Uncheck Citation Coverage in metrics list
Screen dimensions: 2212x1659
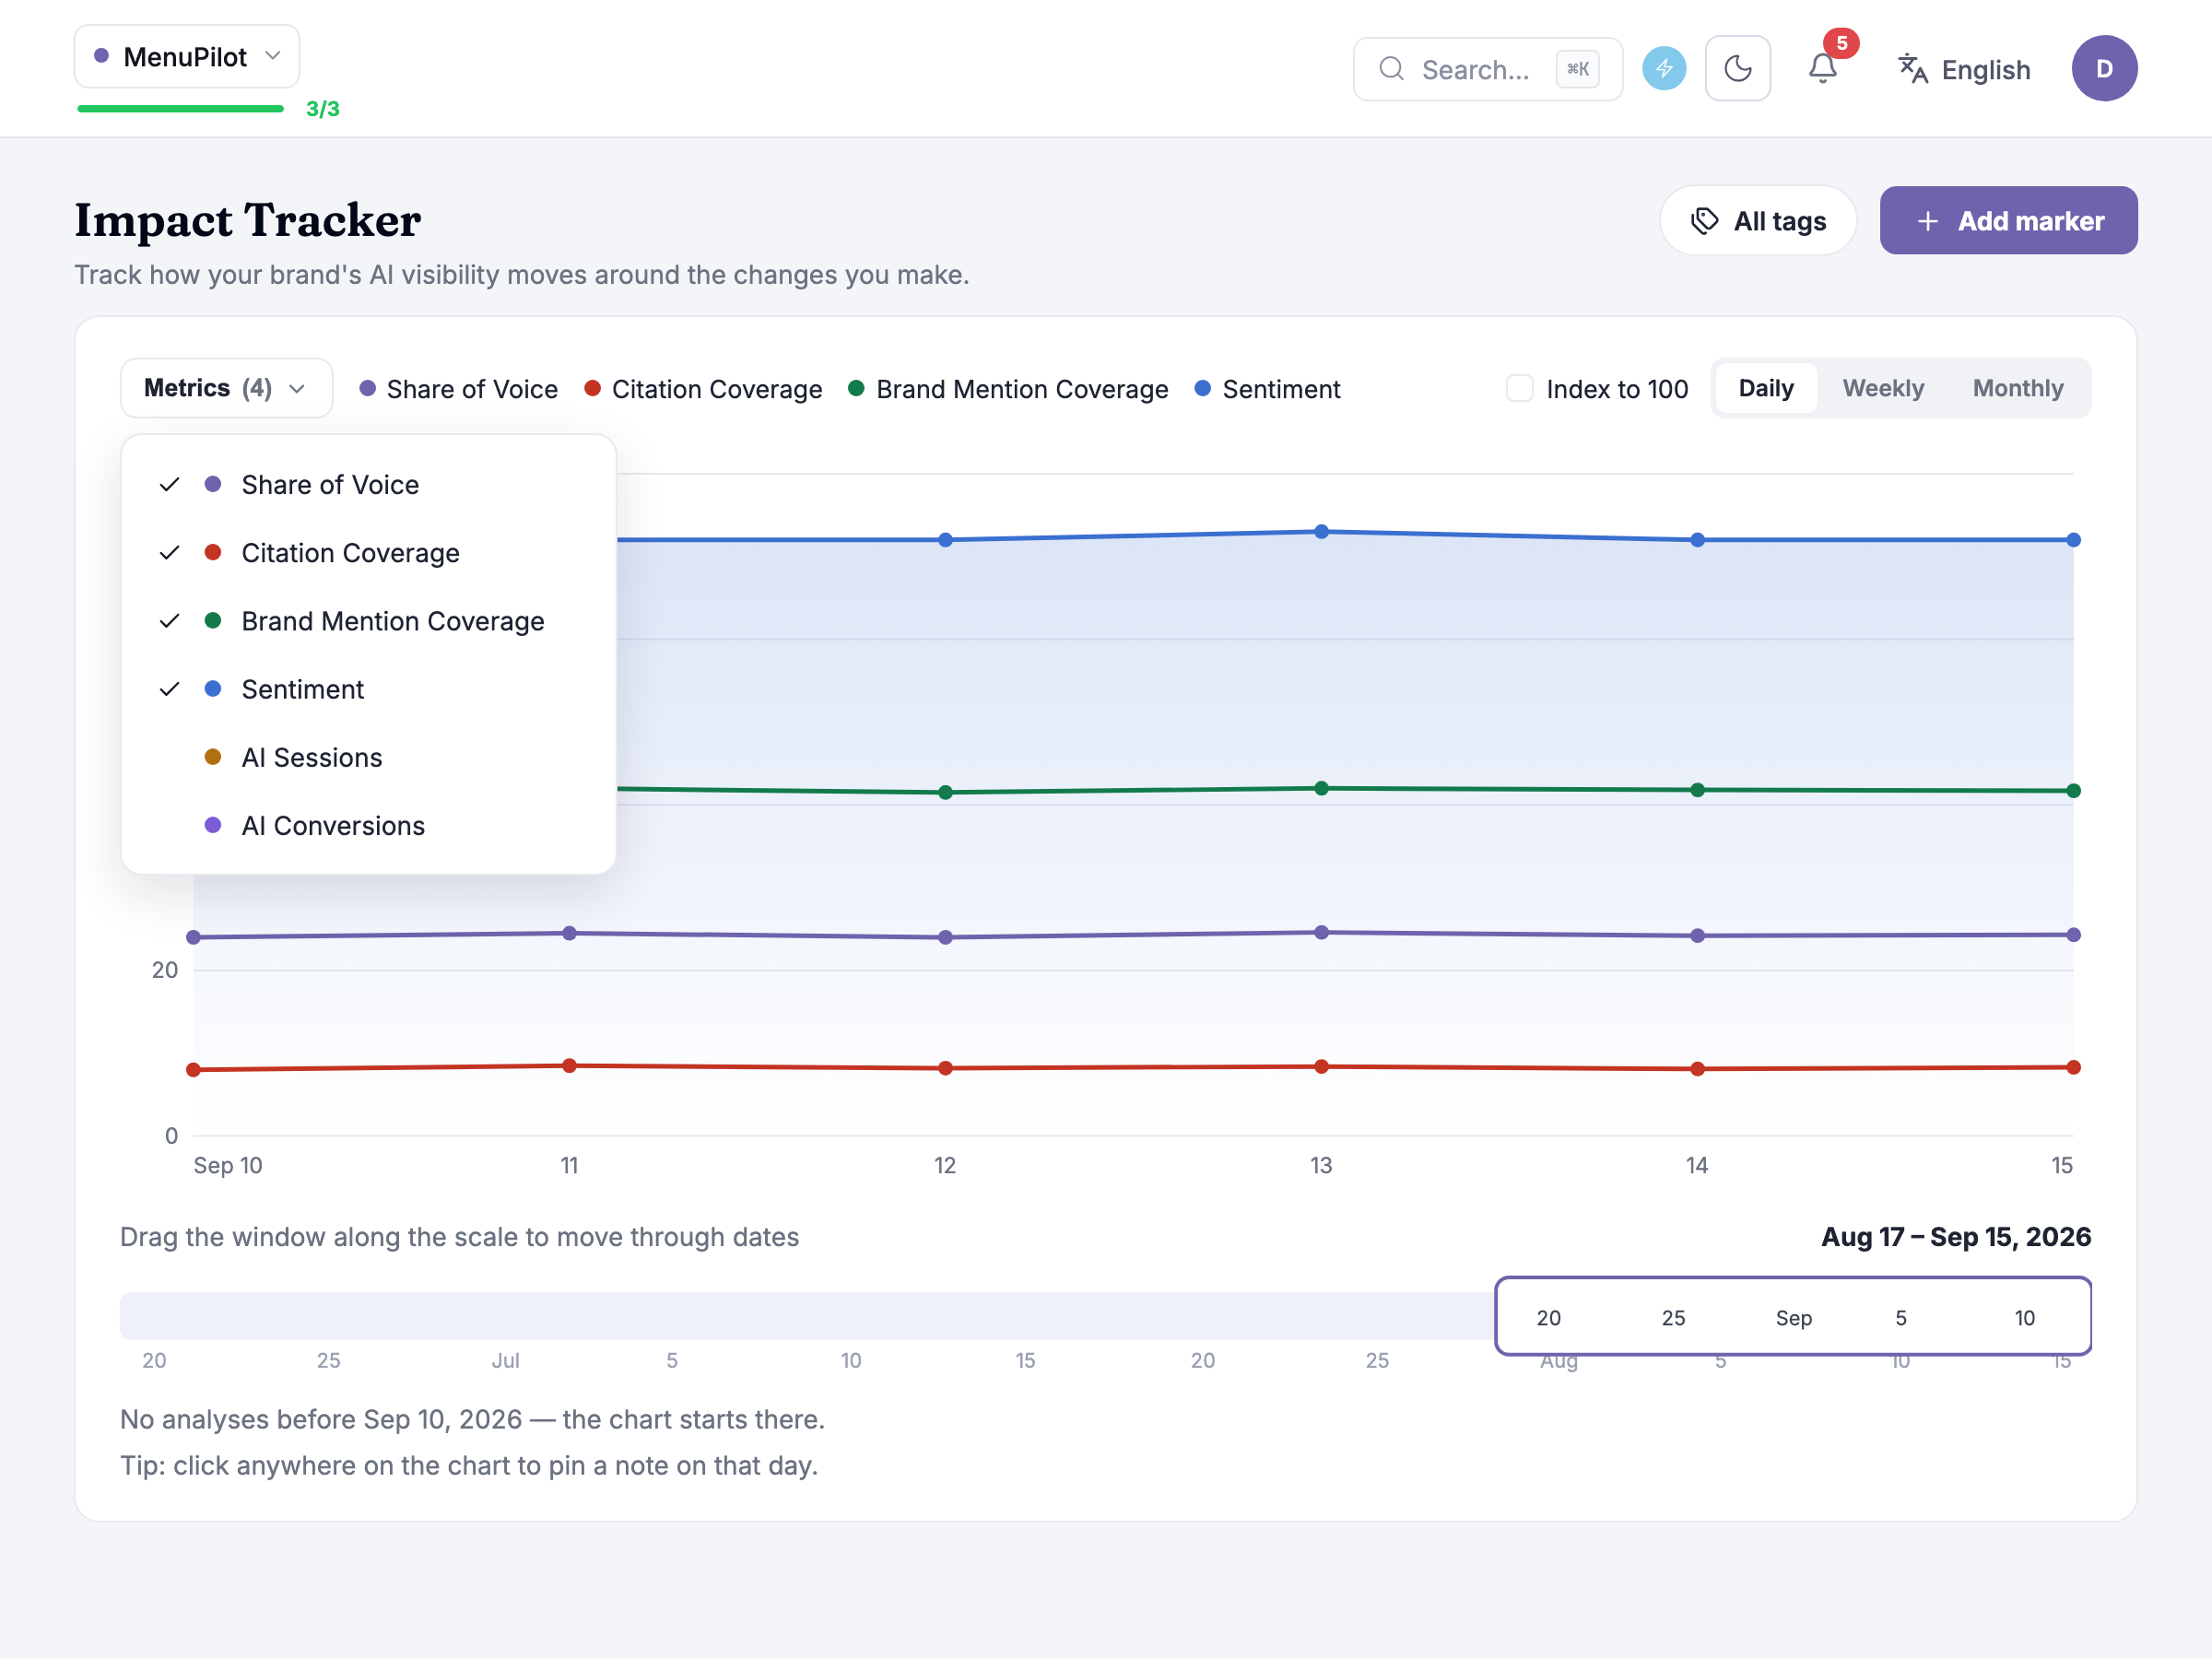coord(368,553)
